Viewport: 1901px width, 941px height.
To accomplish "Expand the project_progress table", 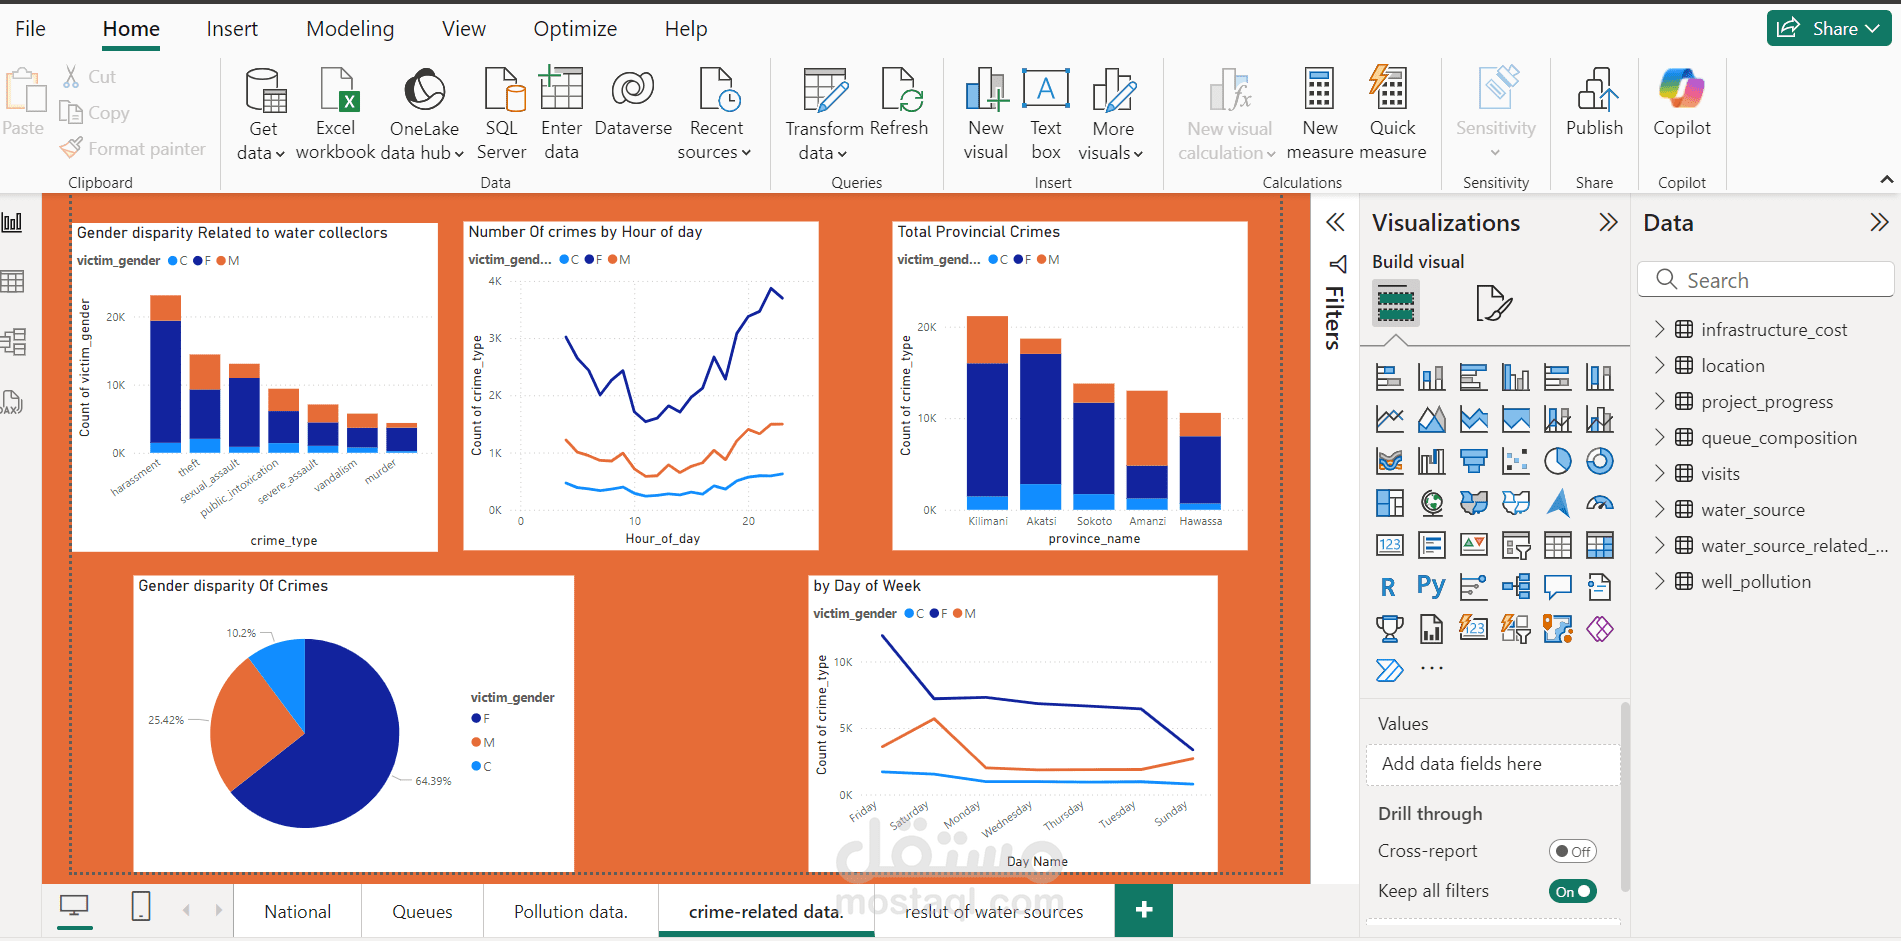I will [1660, 401].
